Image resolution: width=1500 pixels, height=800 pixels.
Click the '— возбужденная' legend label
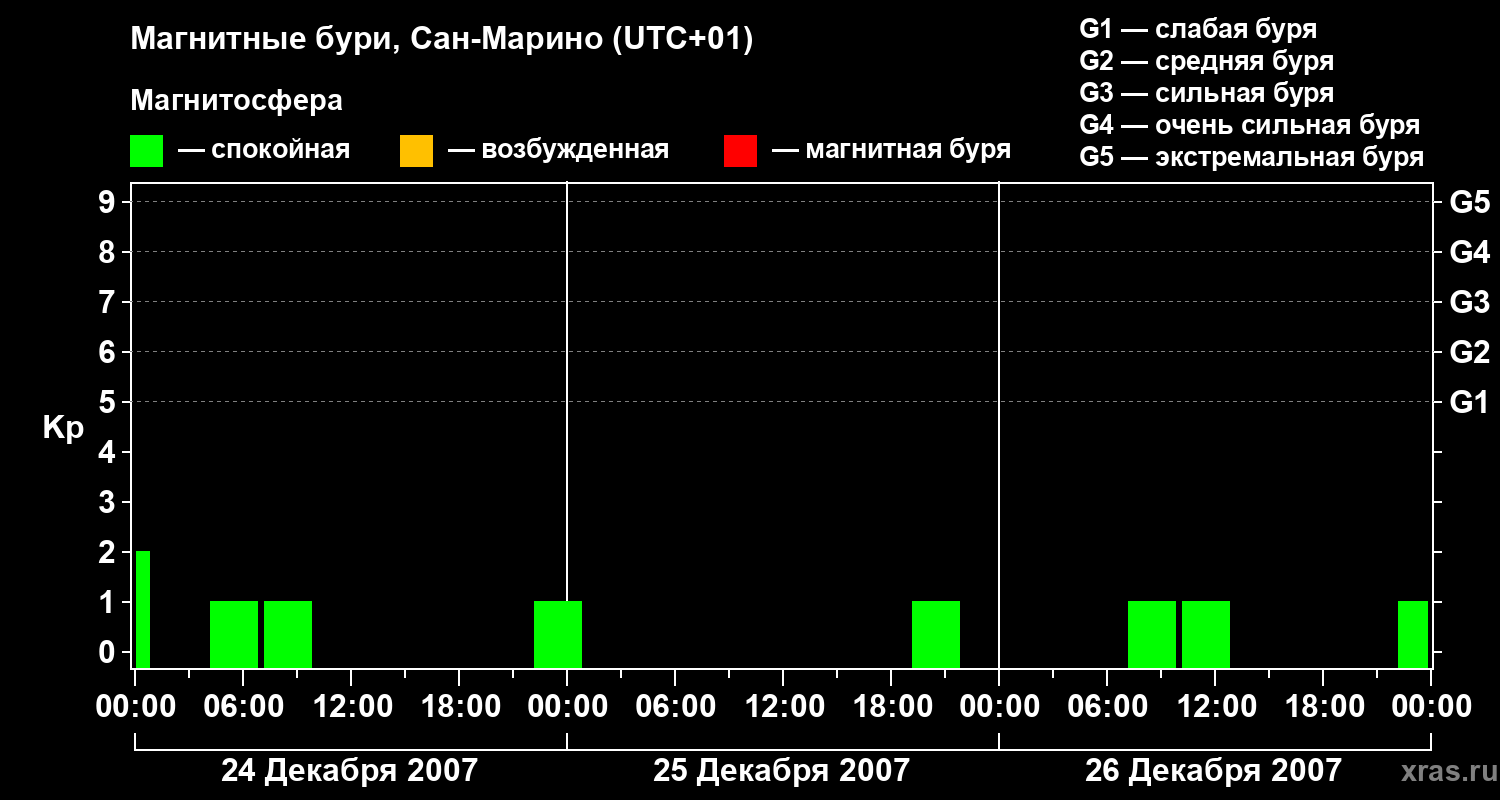point(558,150)
